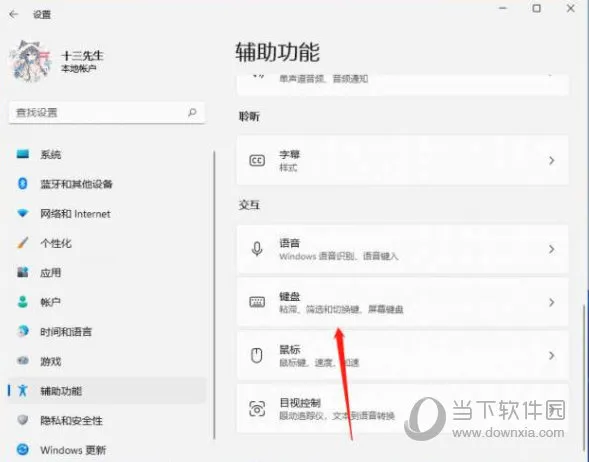589x462 pixels.
Task: Click the CC captions icon
Action: [x=257, y=161]
